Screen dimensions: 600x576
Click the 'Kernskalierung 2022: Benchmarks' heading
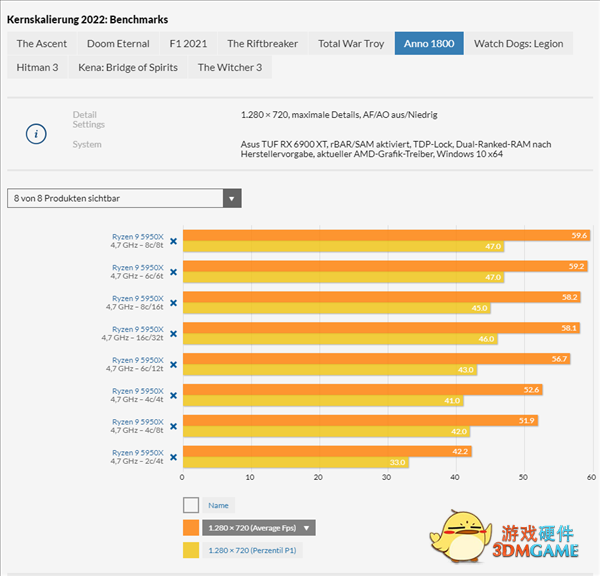88,20
